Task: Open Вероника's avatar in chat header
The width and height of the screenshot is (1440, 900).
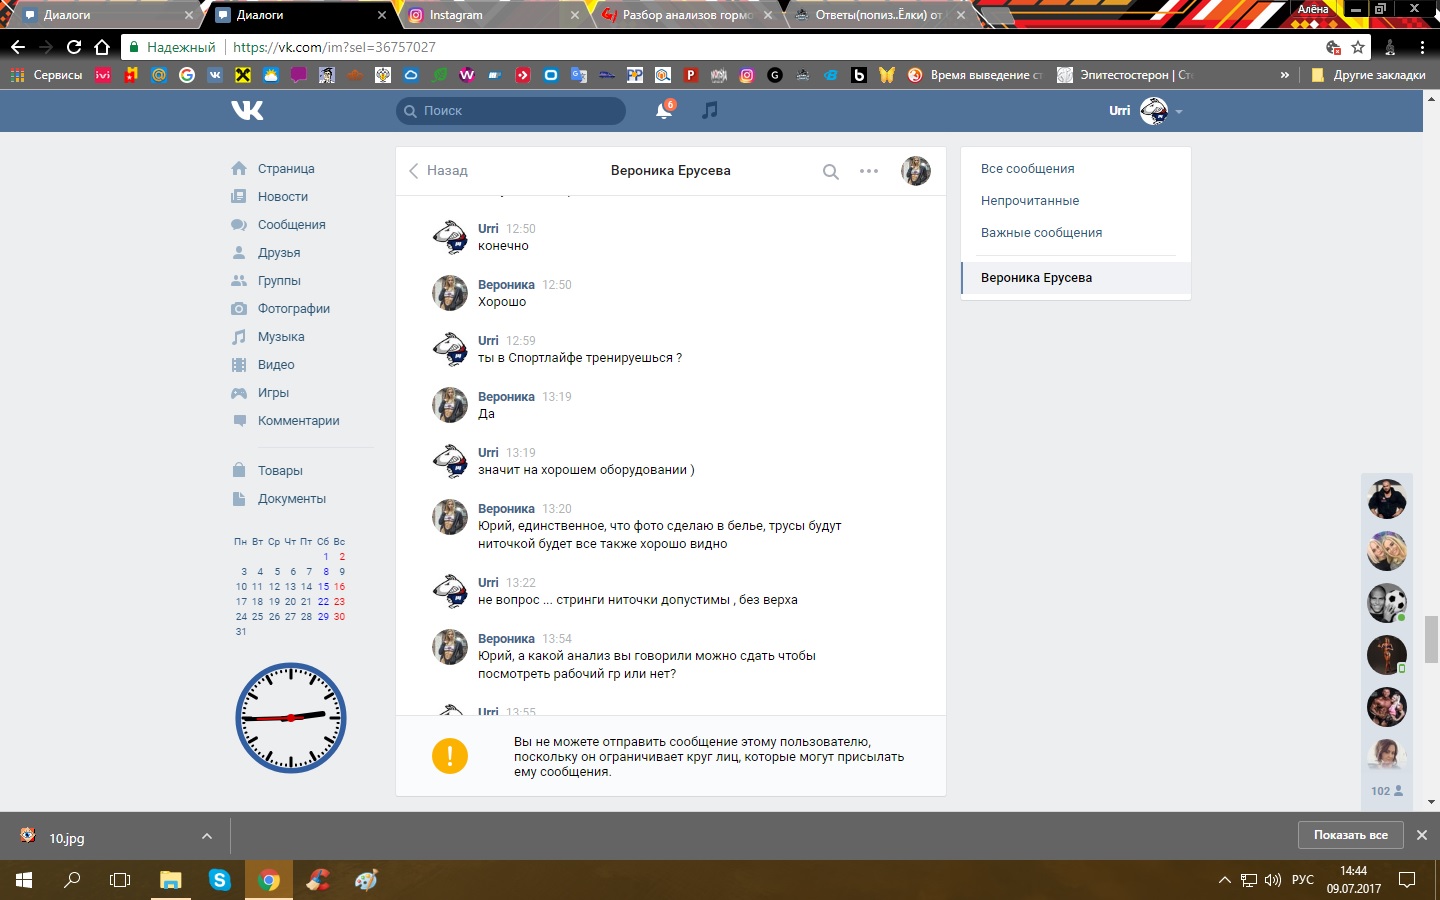Action: 915,171
